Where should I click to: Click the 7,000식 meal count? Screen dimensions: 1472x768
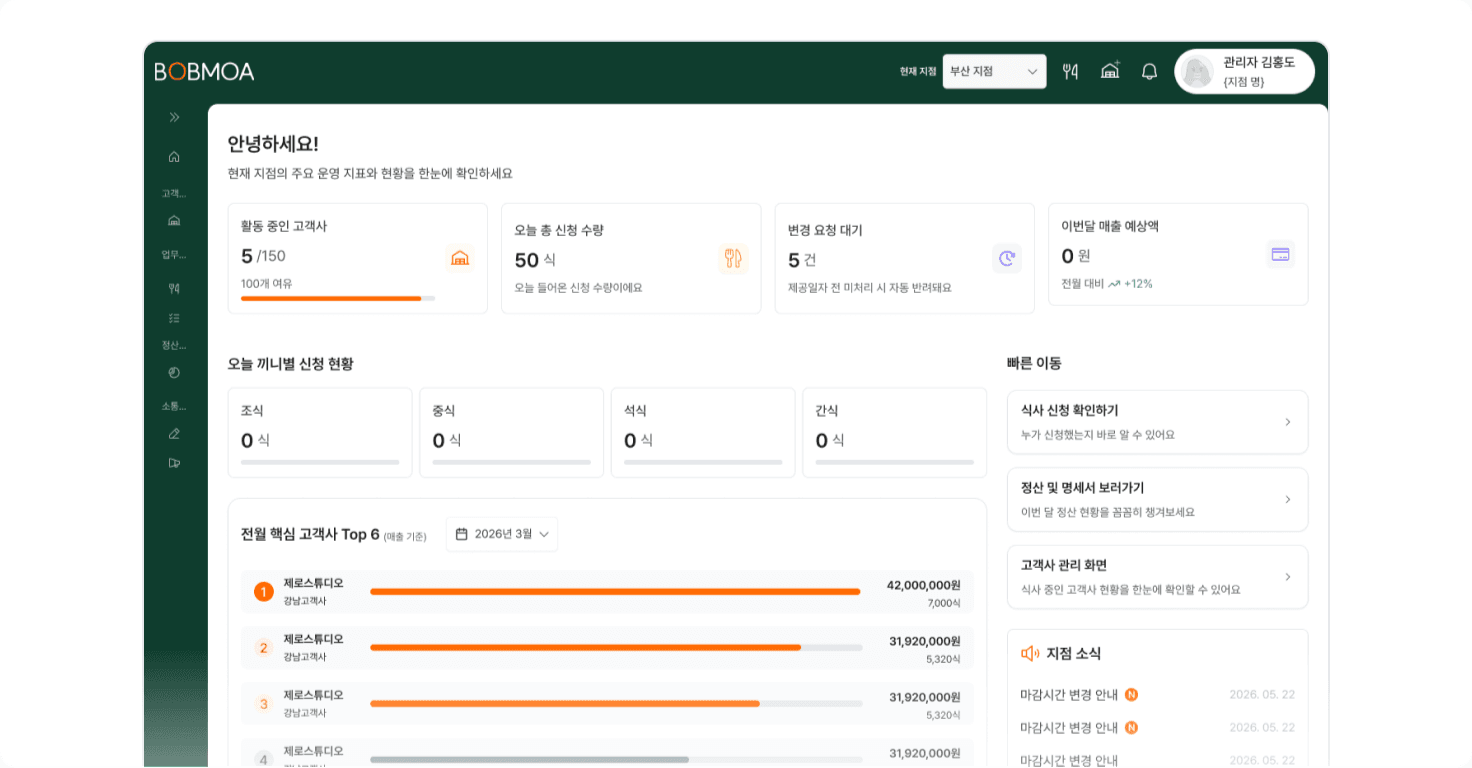click(x=944, y=603)
